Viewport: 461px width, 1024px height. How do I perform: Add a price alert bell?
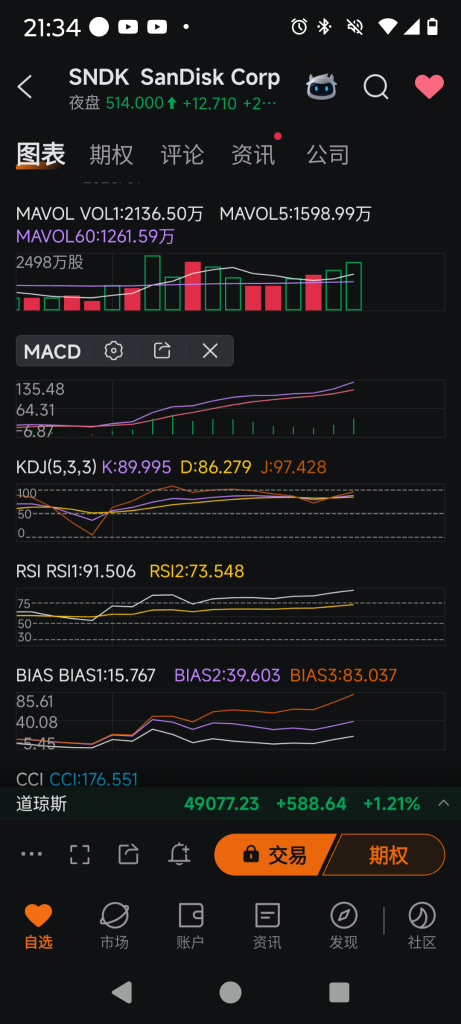pyautogui.click(x=179, y=854)
